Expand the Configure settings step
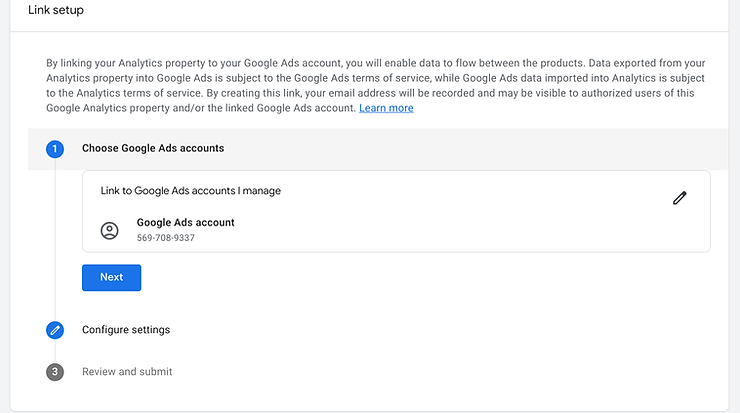Image resolution: width=740 pixels, height=413 pixels. pyautogui.click(x=126, y=330)
